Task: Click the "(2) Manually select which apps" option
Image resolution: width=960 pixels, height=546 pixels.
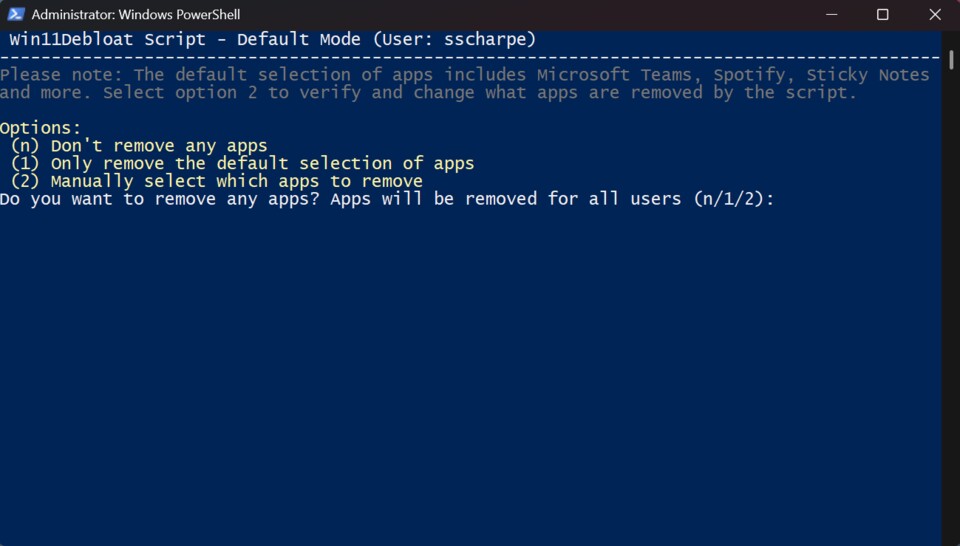Action: coord(216,181)
